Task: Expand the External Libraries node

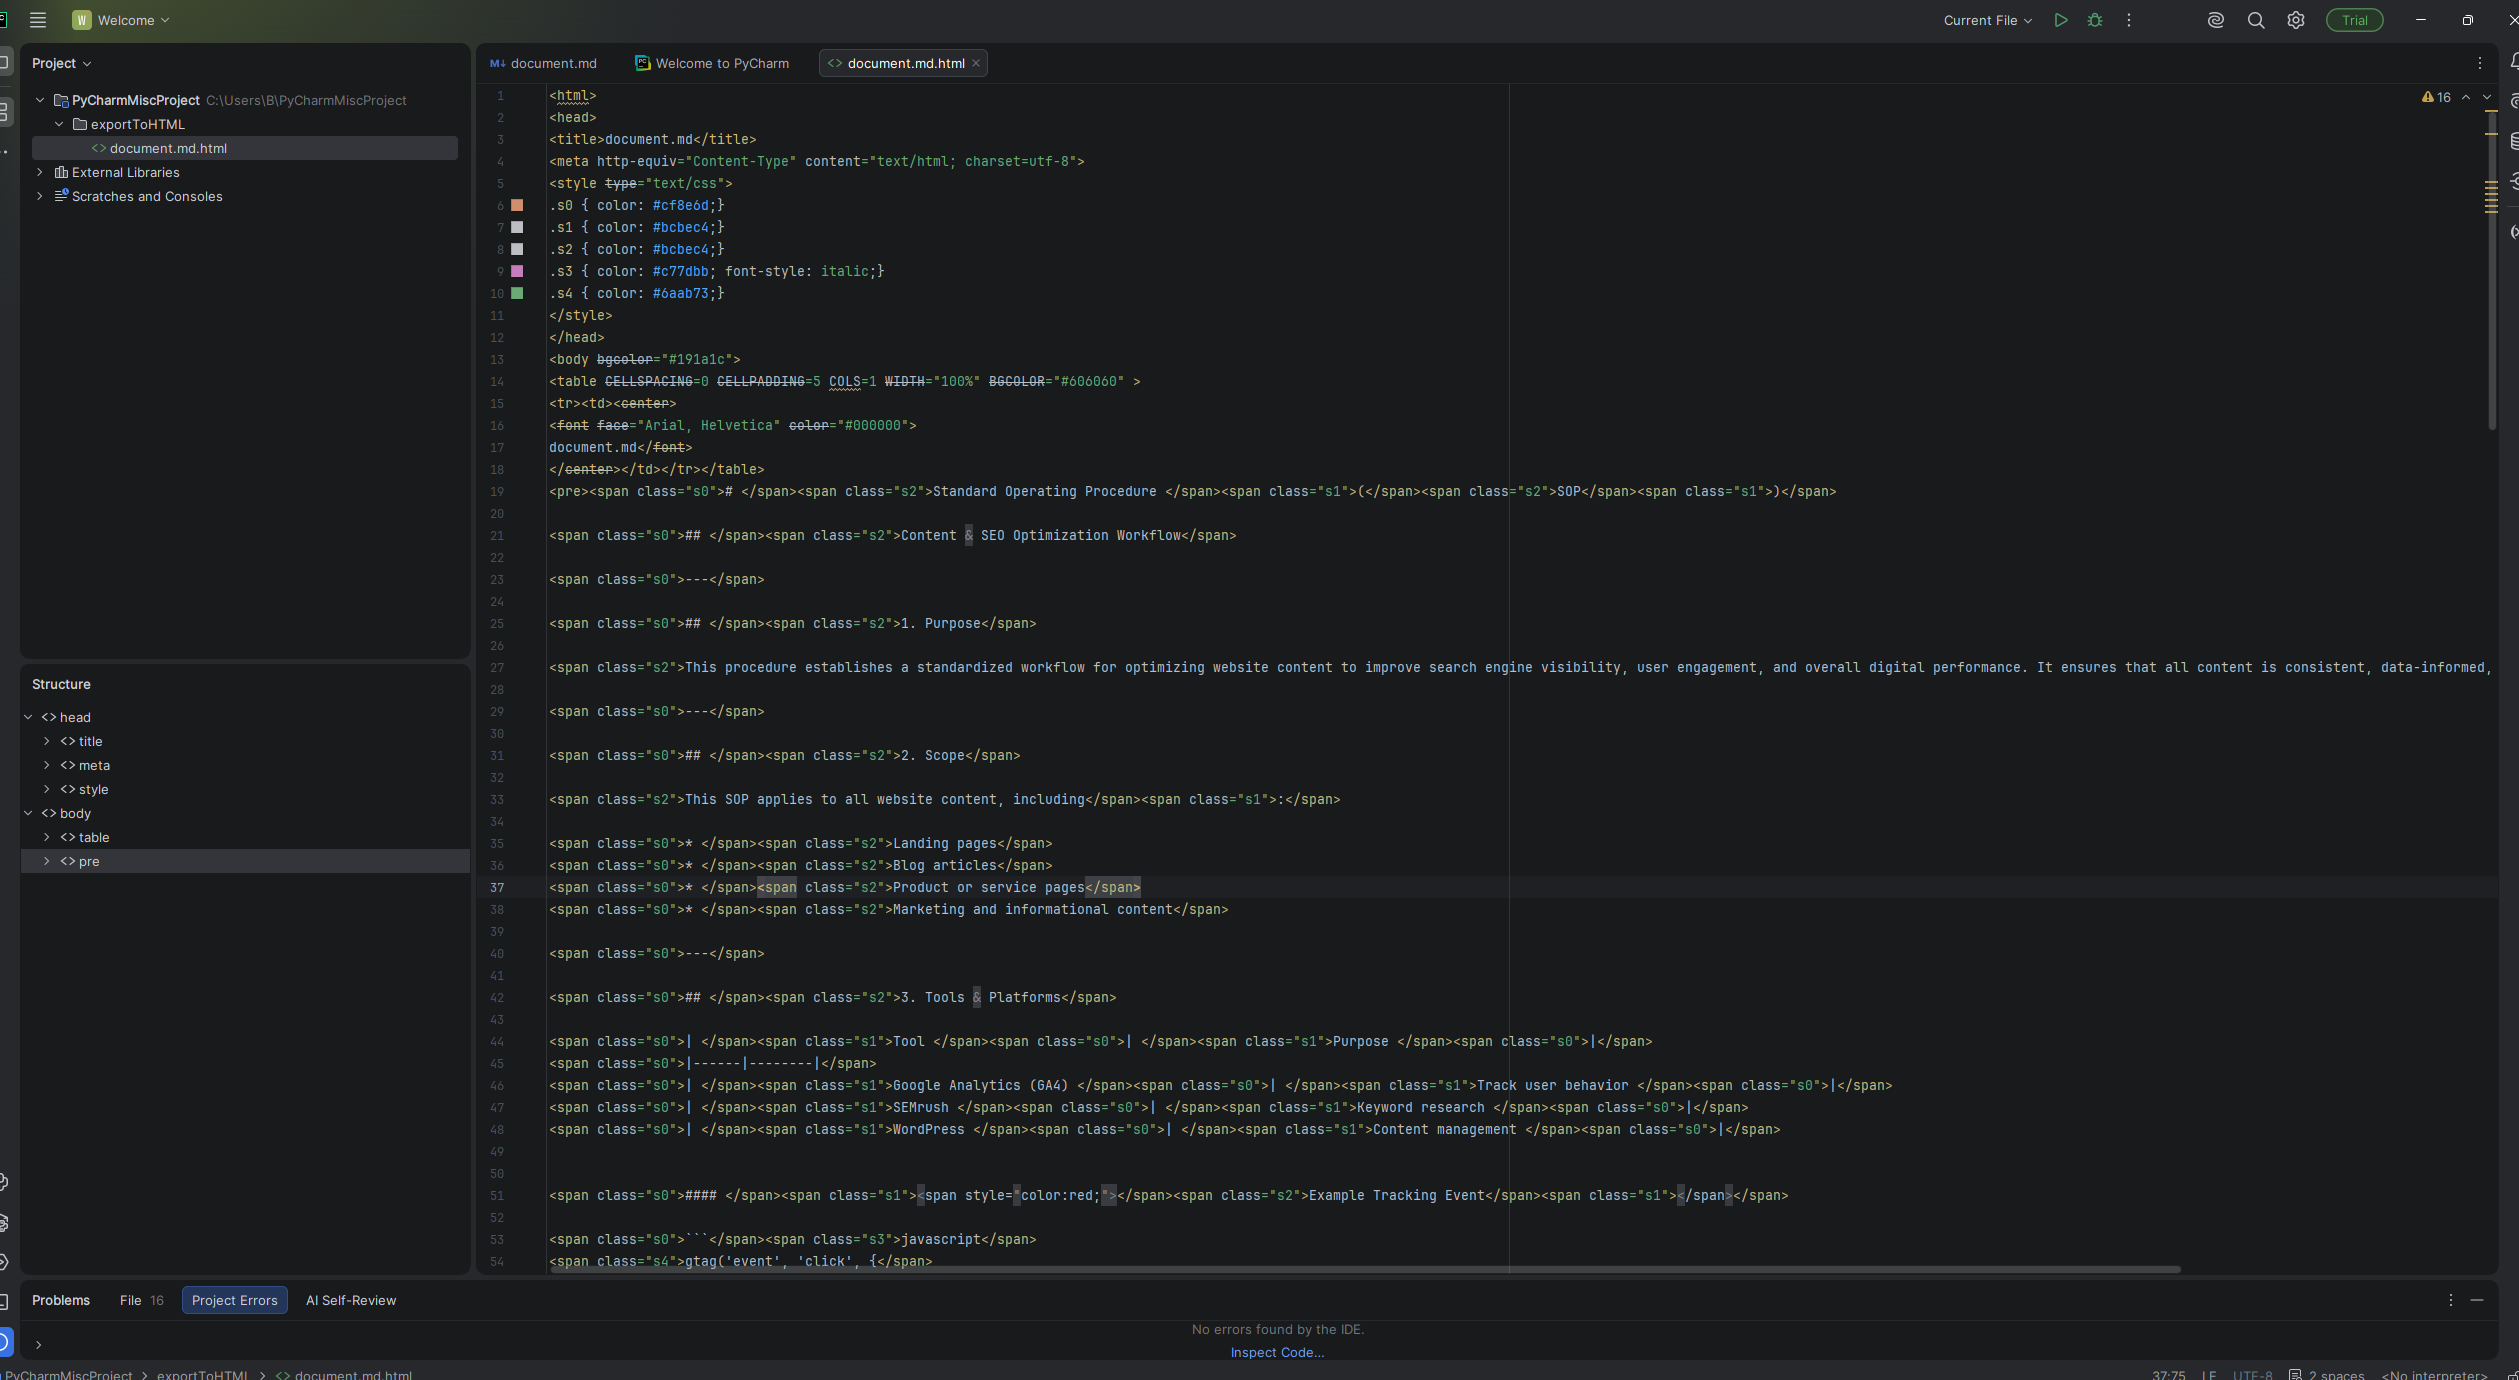Action: click(40, 172)
